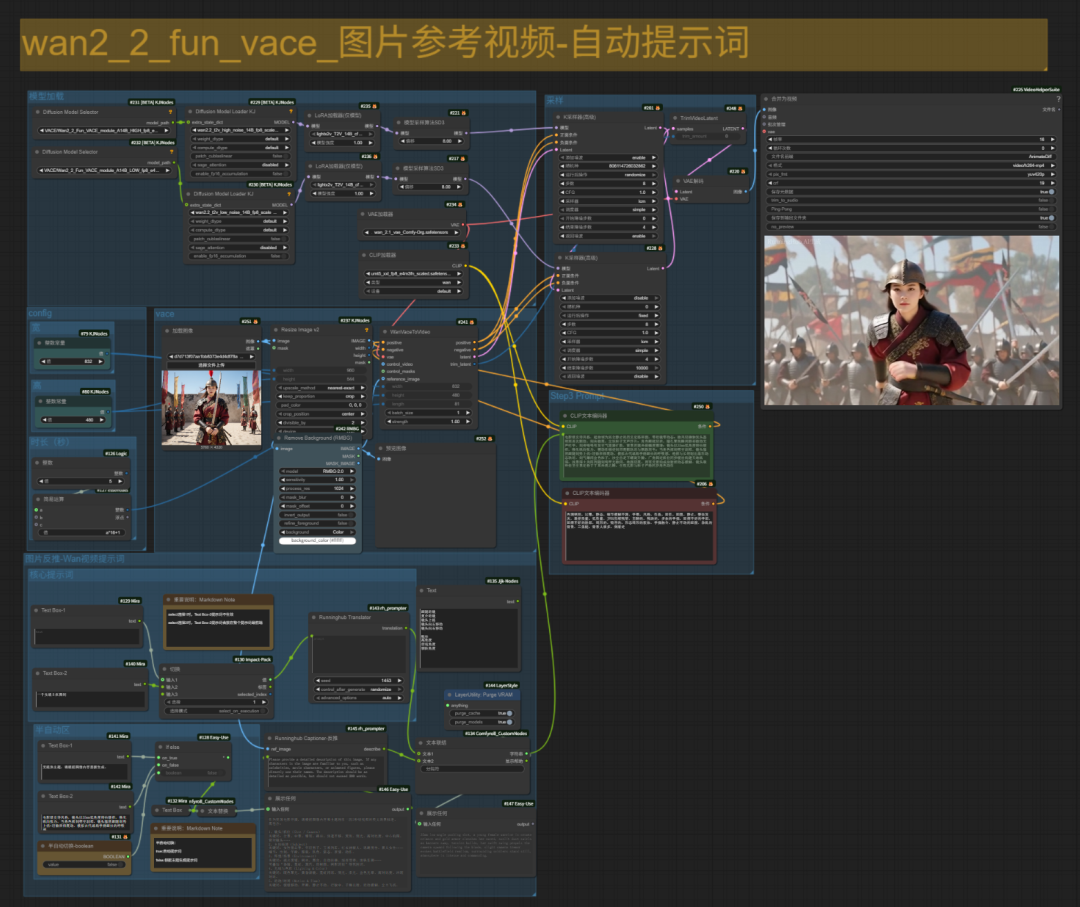This screenshot has width=1080, height=907.
Task: Open crop_position center dropdown
Action: 321,414
